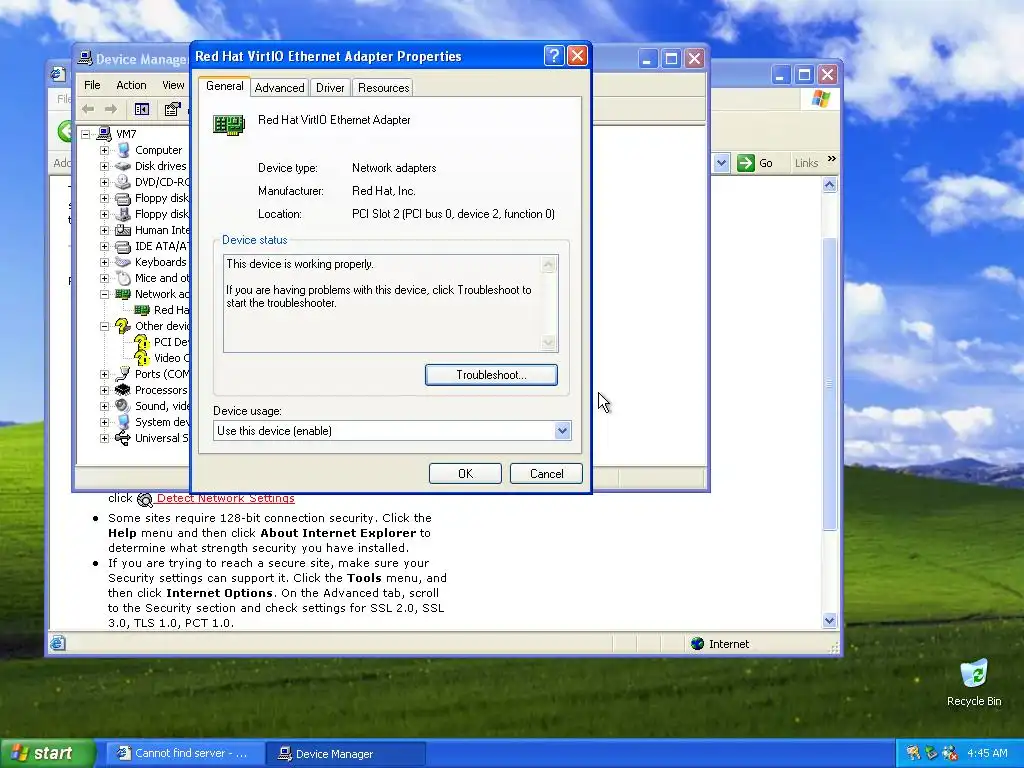1024x768 pixels.
Task: Toggle the console tree pane toolbar icon
Action: pos(142,109)
